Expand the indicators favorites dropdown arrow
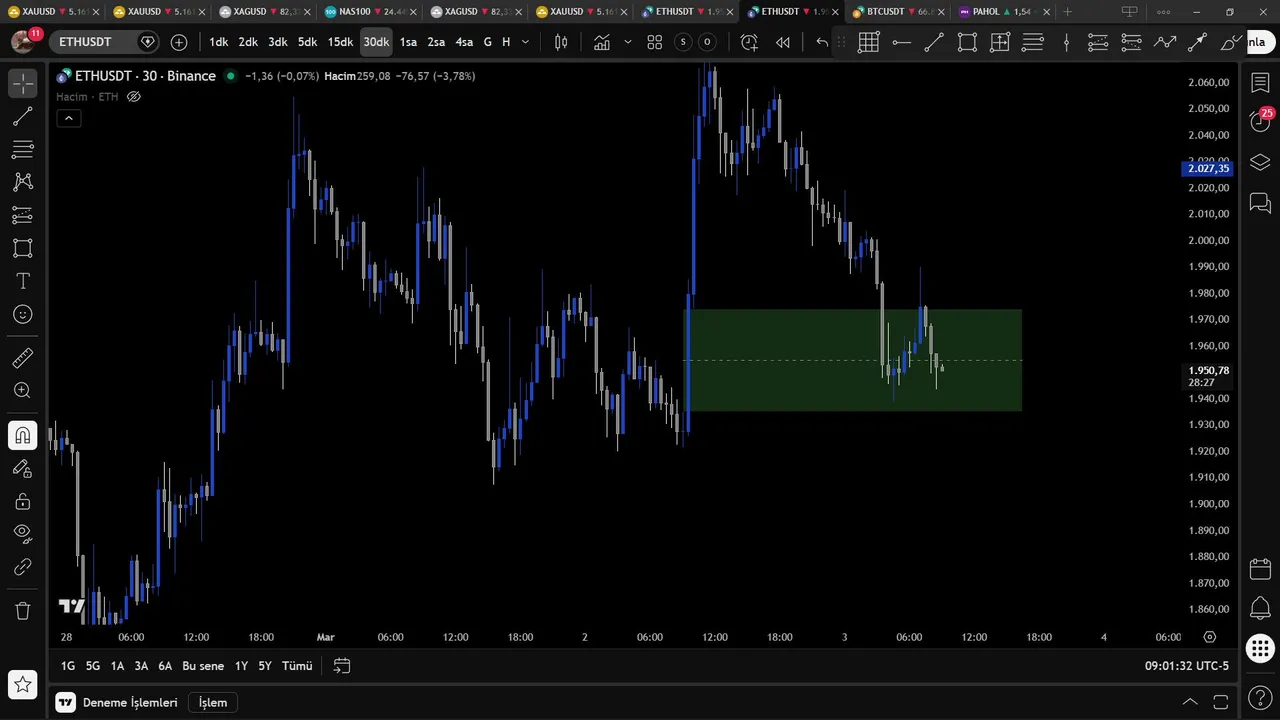The image size is (1280, 720). pos(627,42)
